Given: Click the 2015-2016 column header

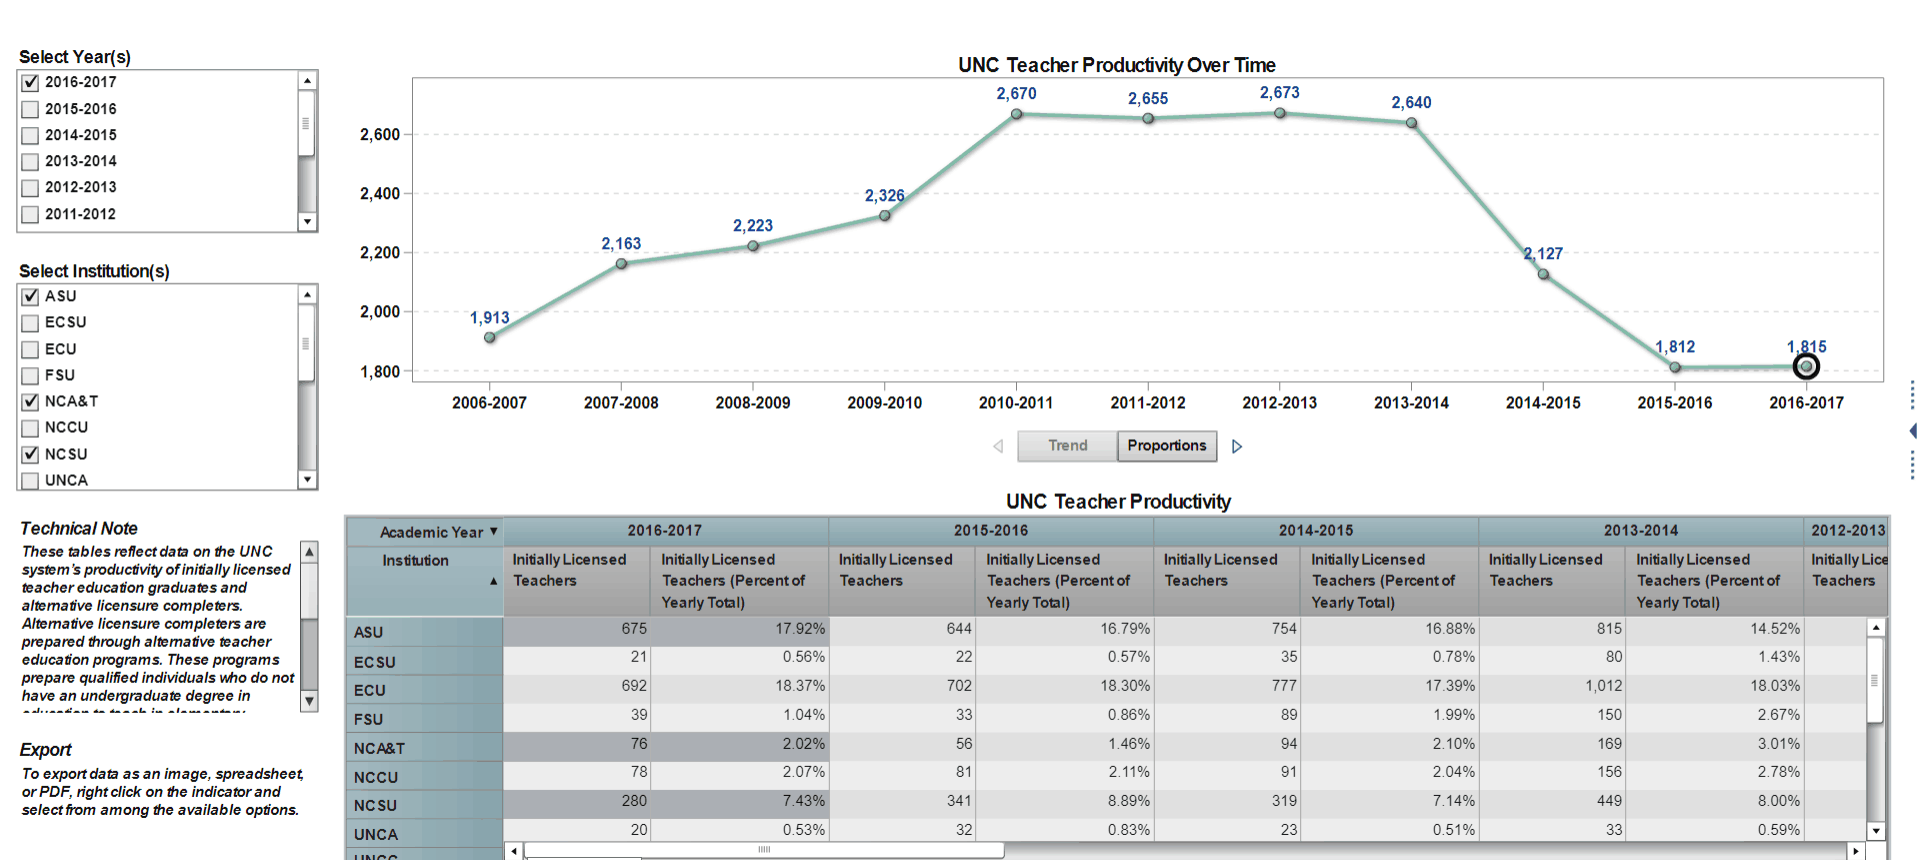Looking at the screenshot, I should click(x=990, y=531).
